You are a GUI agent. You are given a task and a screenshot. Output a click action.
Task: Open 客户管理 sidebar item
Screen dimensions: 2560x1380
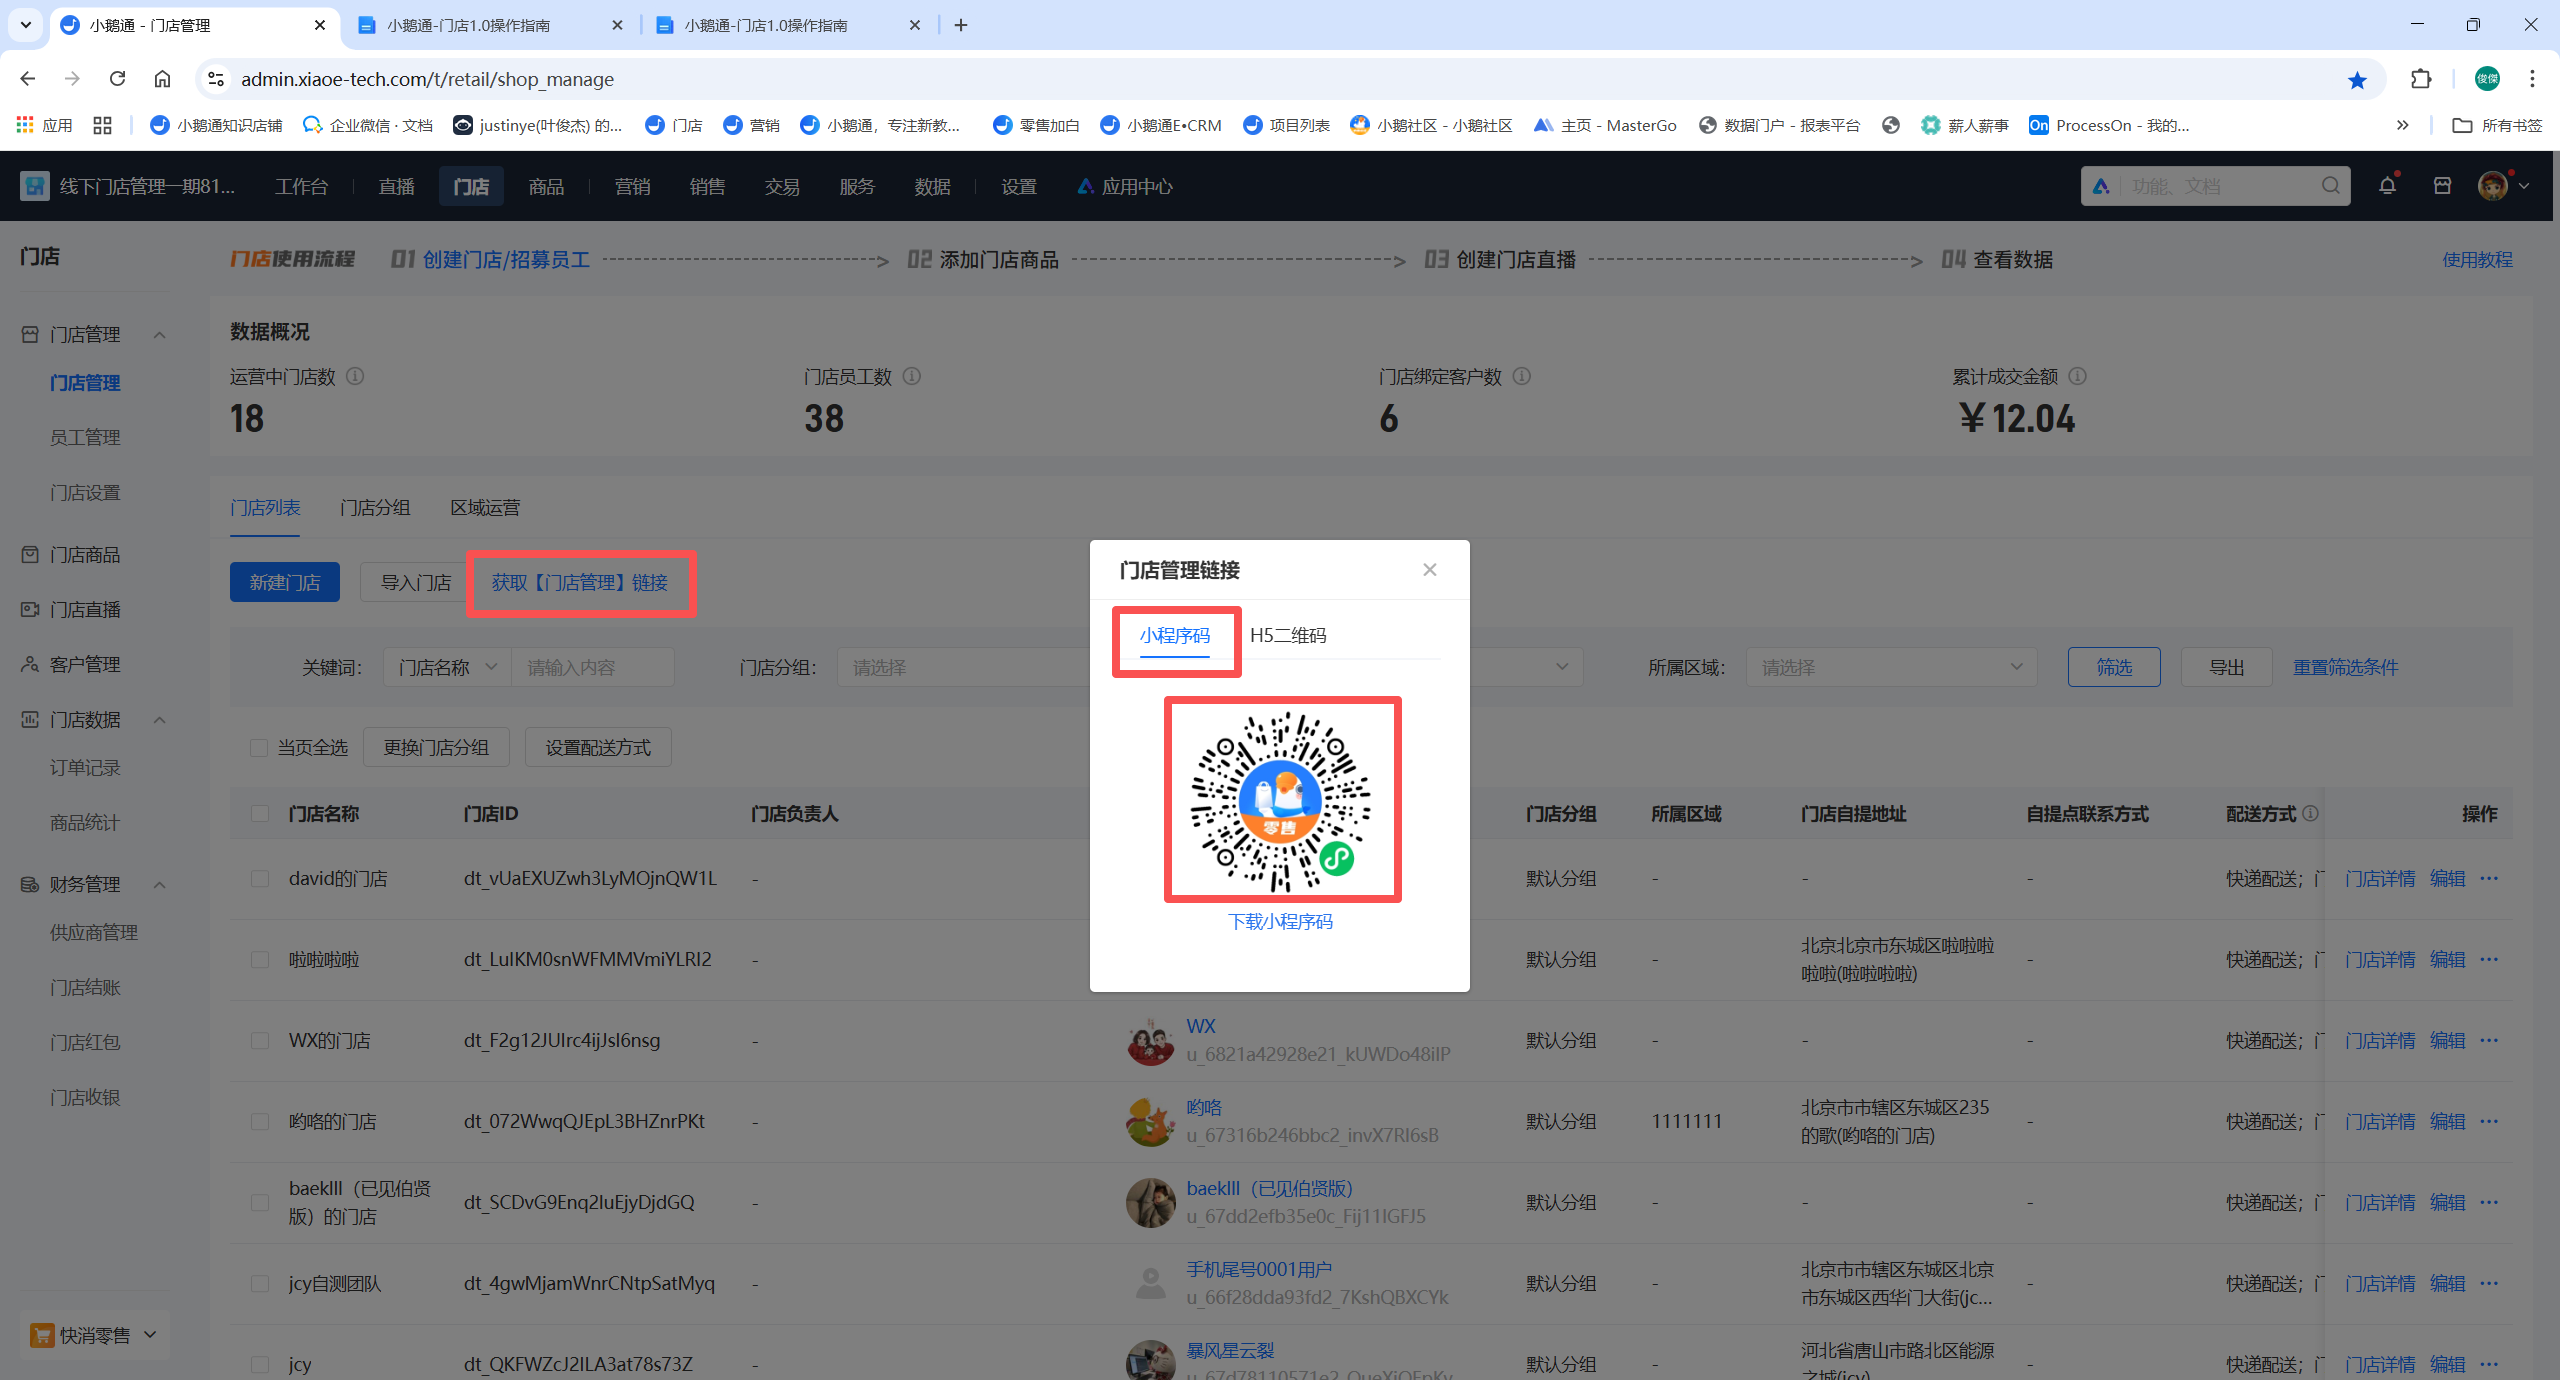(85, 664)
